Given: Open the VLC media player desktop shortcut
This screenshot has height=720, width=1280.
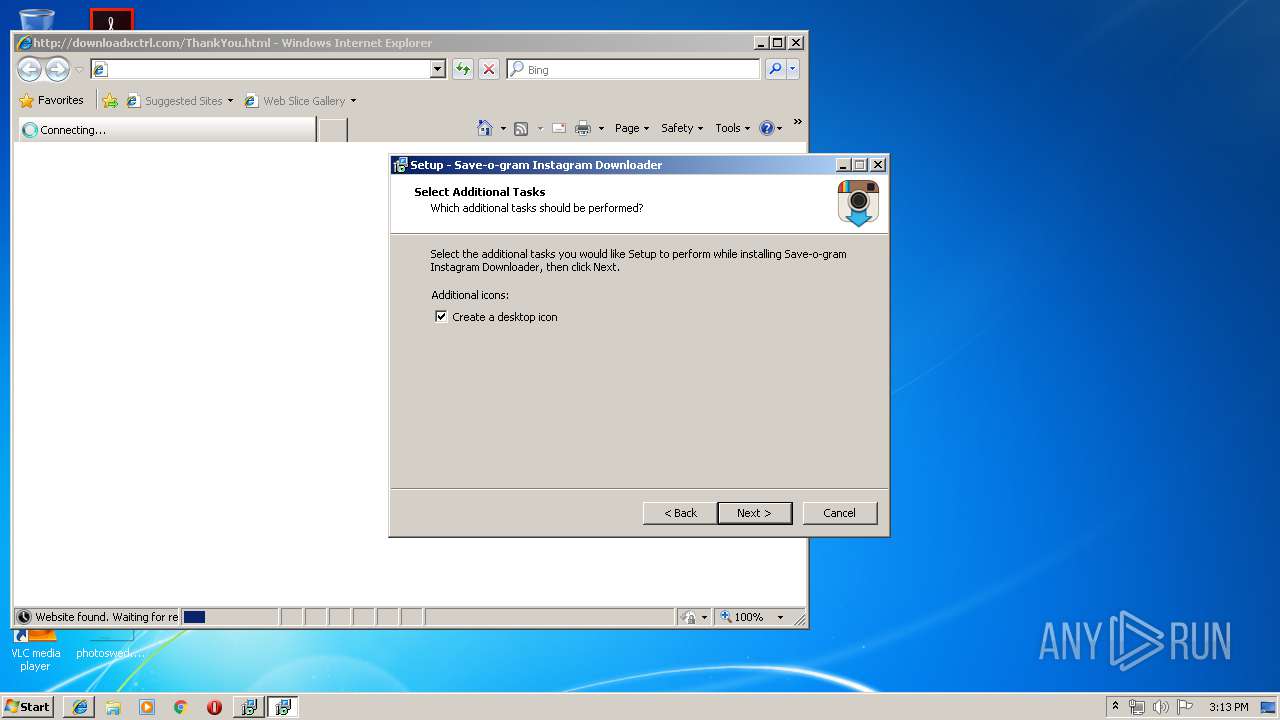Looking at the screenshot, I should 35,648.
